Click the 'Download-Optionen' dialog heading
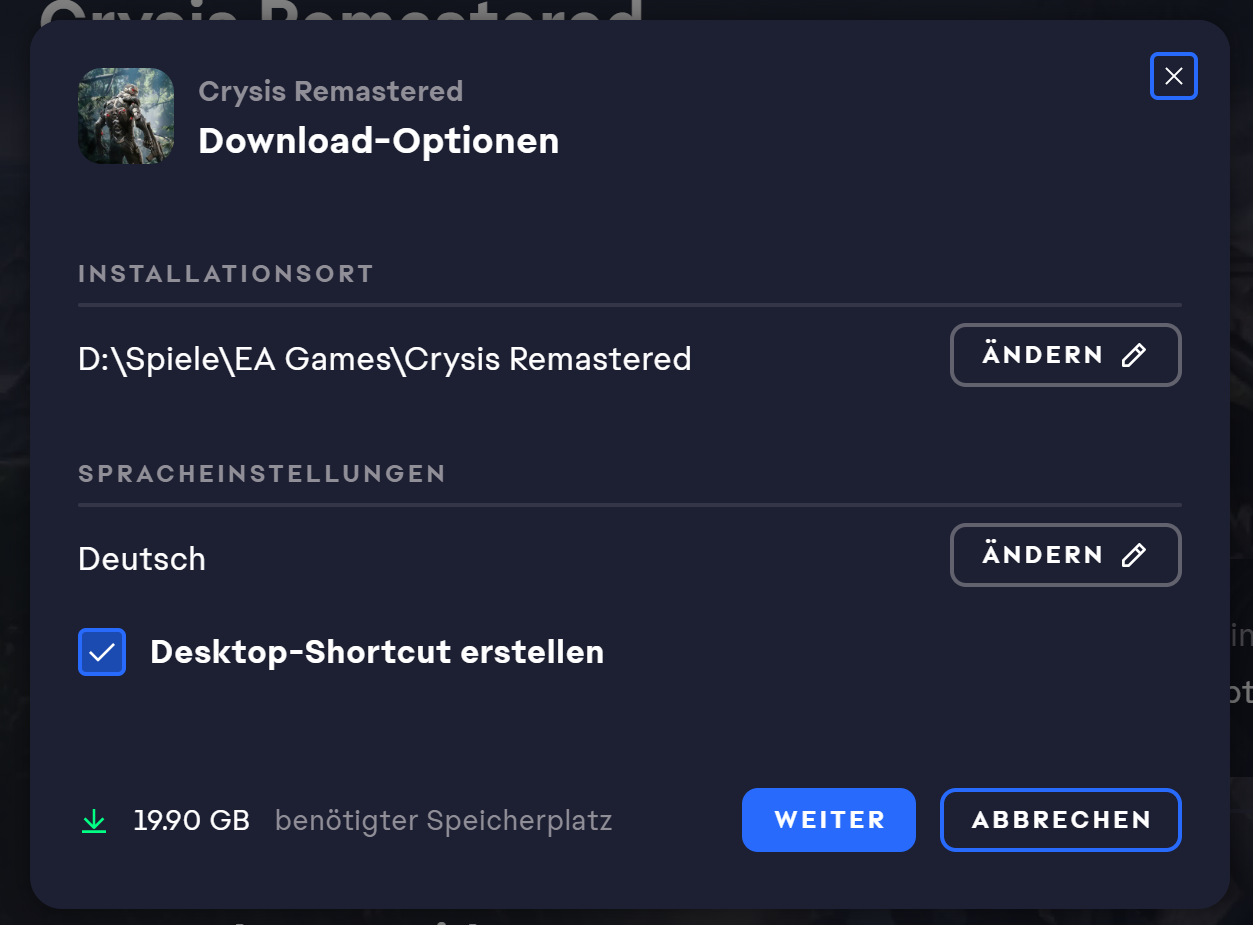Image resolution: width=1253 pixels, height=925 pixels. coord(378,141)
